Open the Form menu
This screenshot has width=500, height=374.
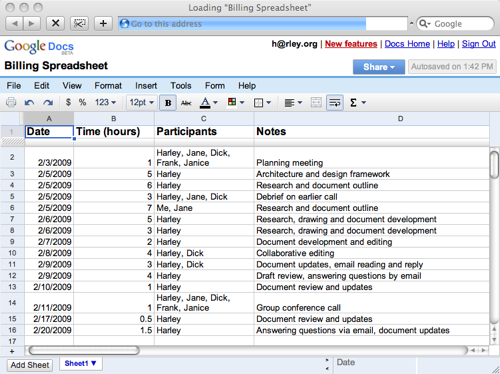215,86
